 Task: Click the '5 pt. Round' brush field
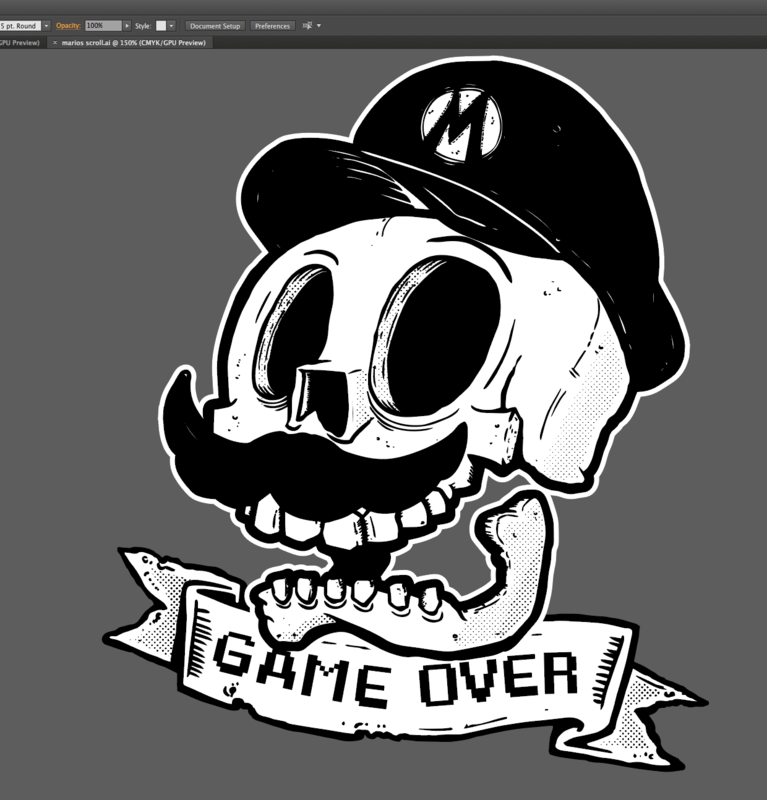[20, 26]
